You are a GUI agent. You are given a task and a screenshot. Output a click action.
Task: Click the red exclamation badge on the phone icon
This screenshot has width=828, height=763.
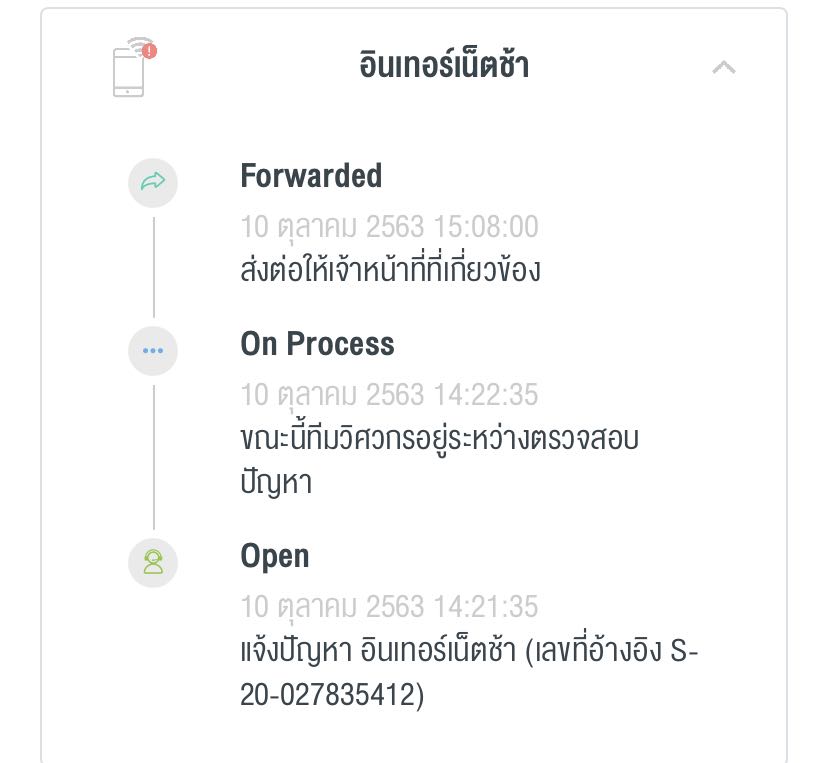150,51
